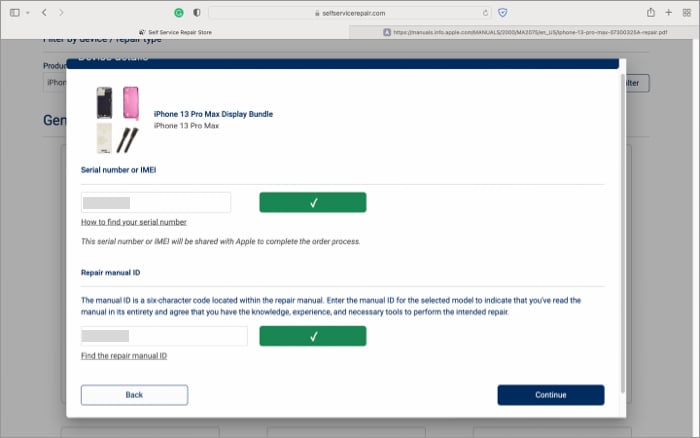Click the 'Repair manual ID' heading text

[110, 272]
